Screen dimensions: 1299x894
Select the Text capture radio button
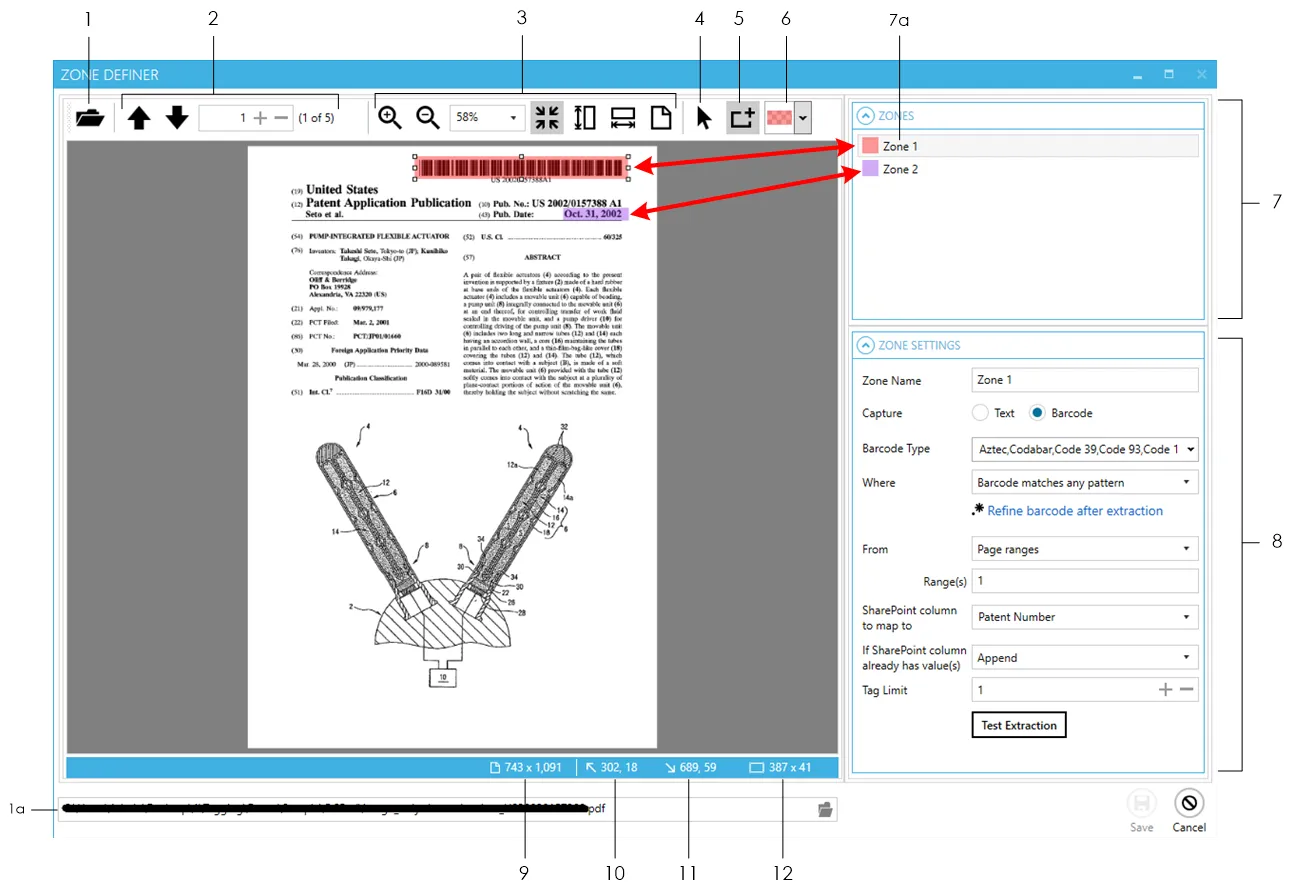click(x=980, y=413)
